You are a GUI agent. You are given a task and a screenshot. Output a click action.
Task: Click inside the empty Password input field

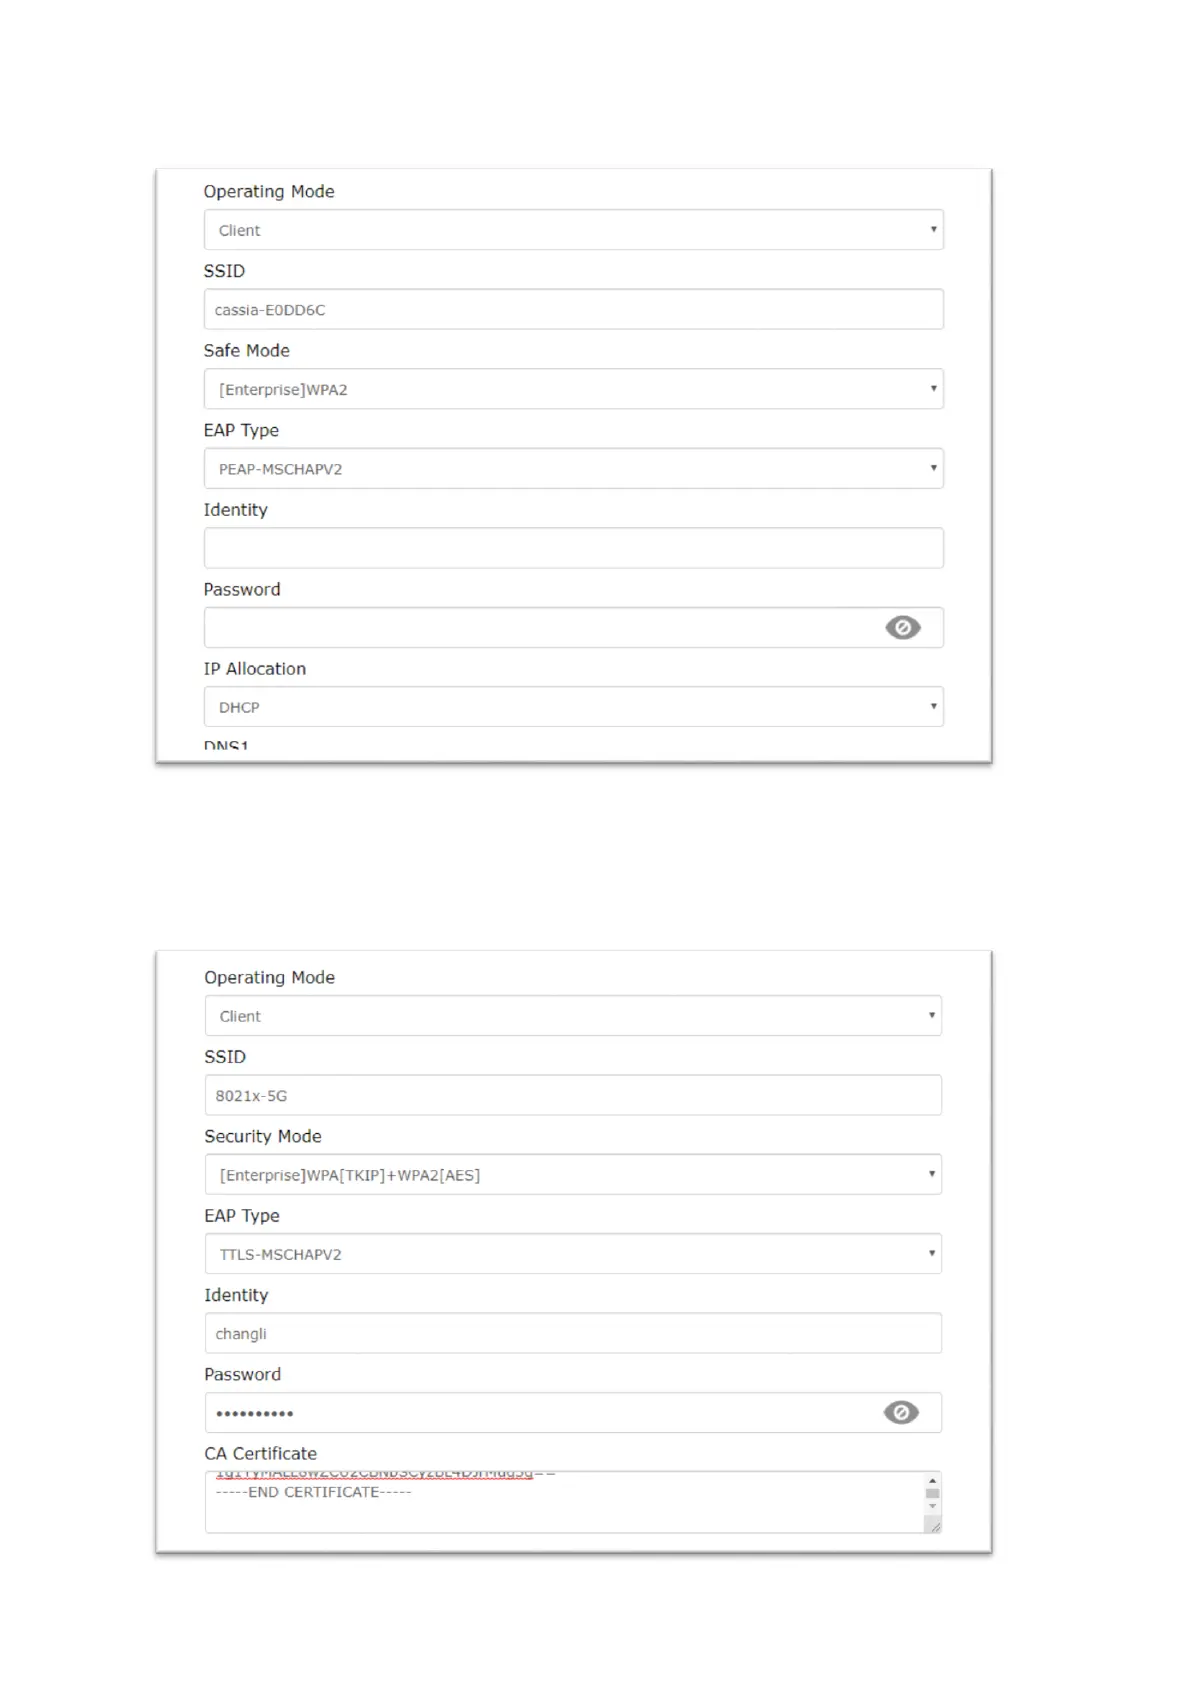(540, 628)
